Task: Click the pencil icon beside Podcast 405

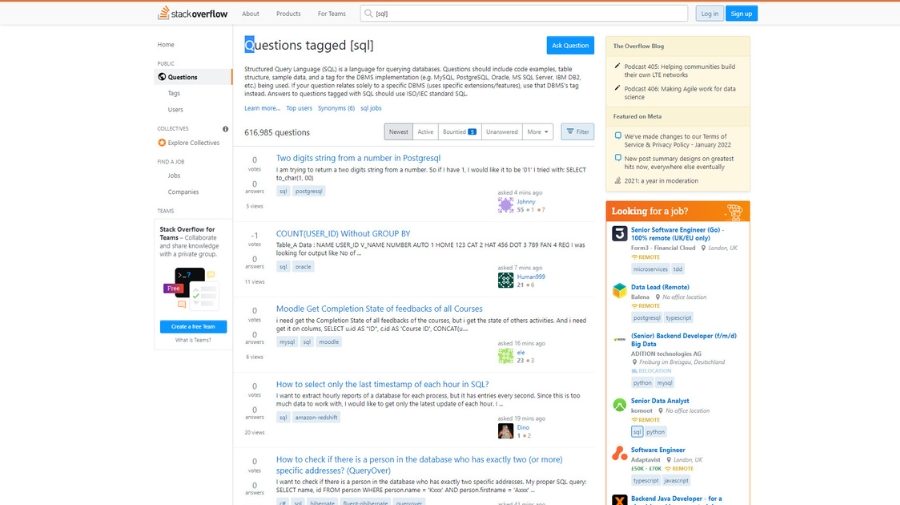Action: (x=618, y=66)
